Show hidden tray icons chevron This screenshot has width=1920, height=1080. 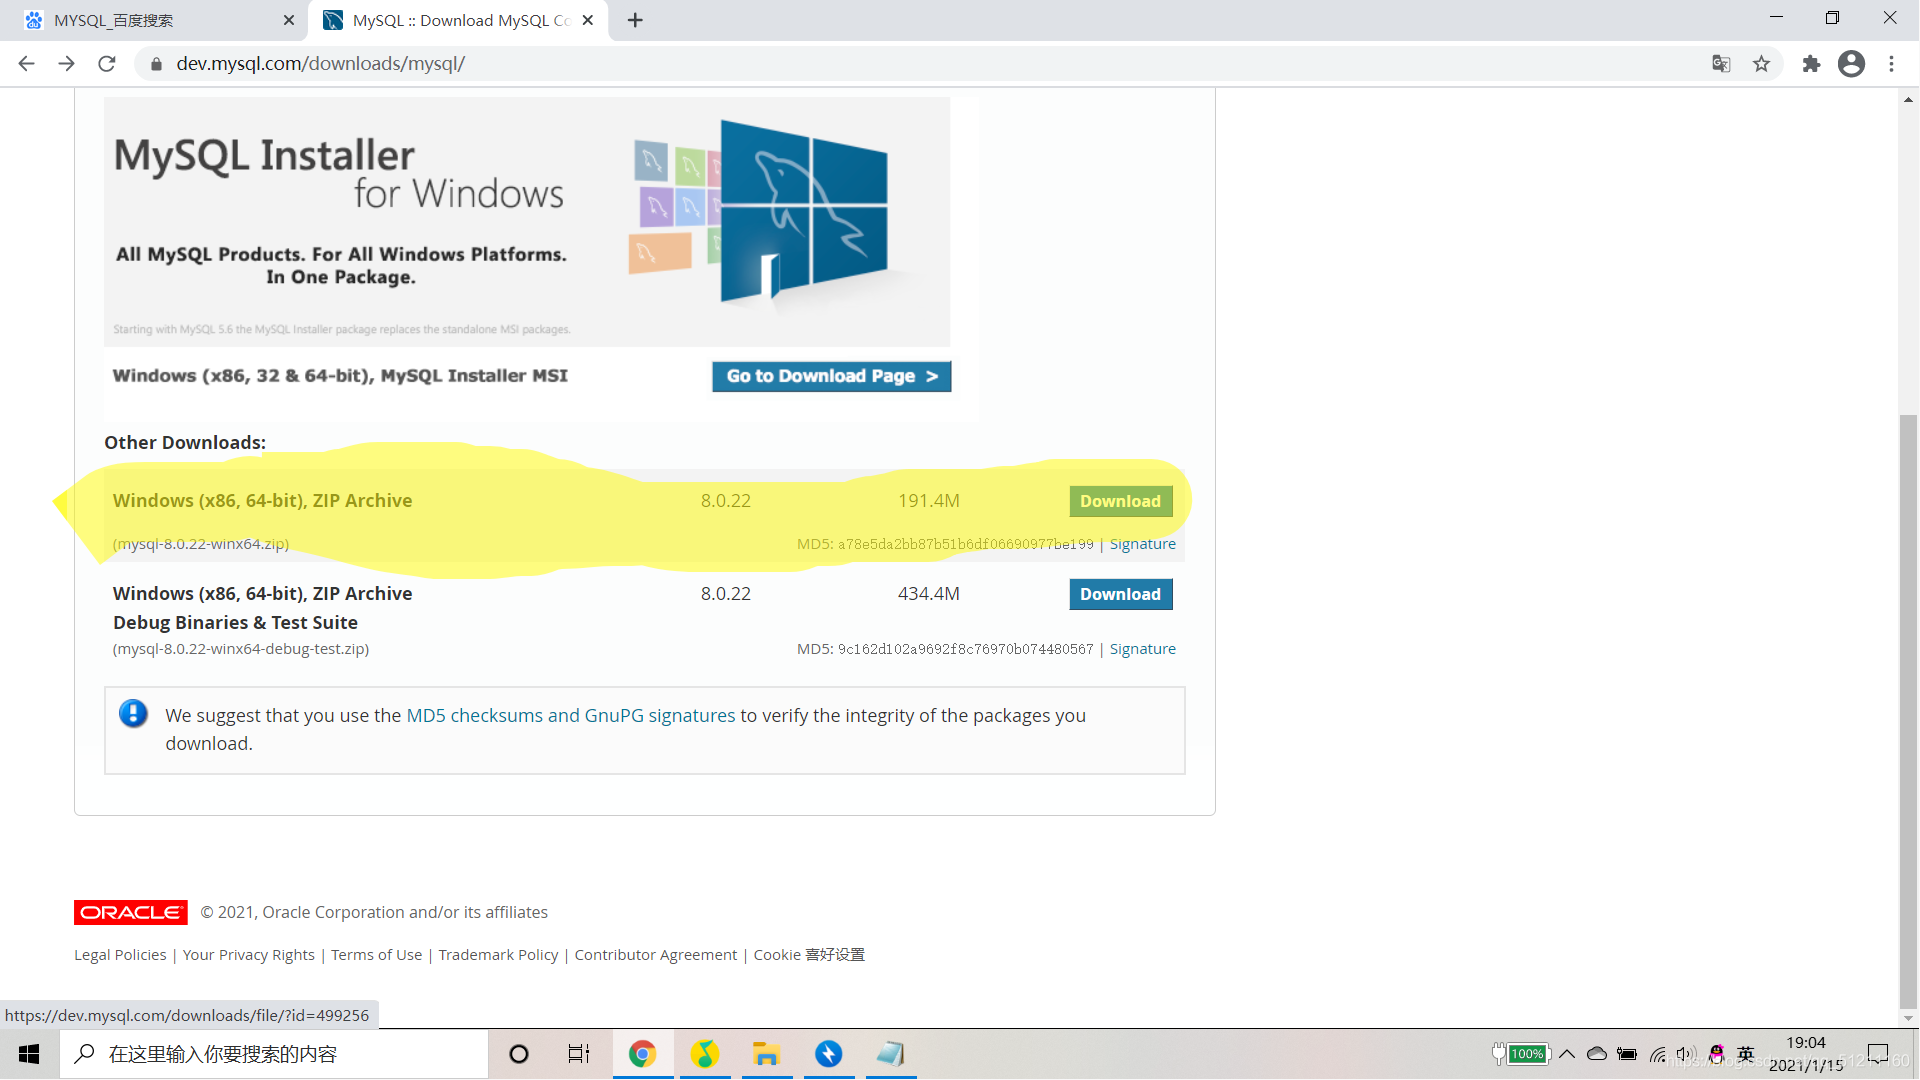tap(1566, 1054)
